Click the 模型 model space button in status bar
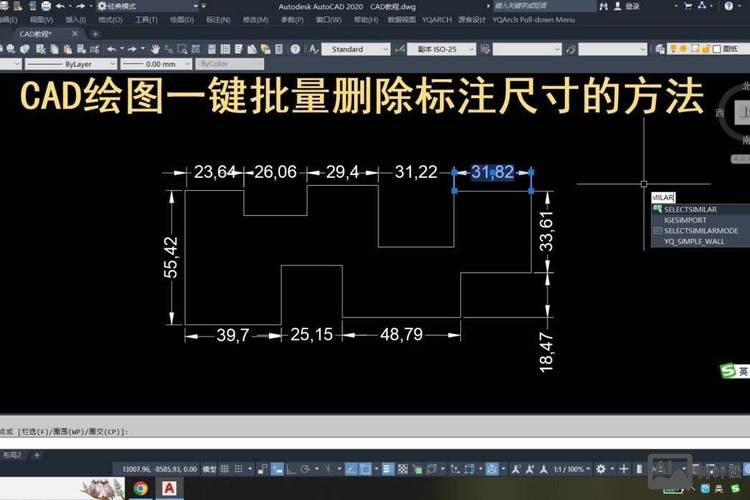This screenshot has height=500, width=750. coord(209,469)
